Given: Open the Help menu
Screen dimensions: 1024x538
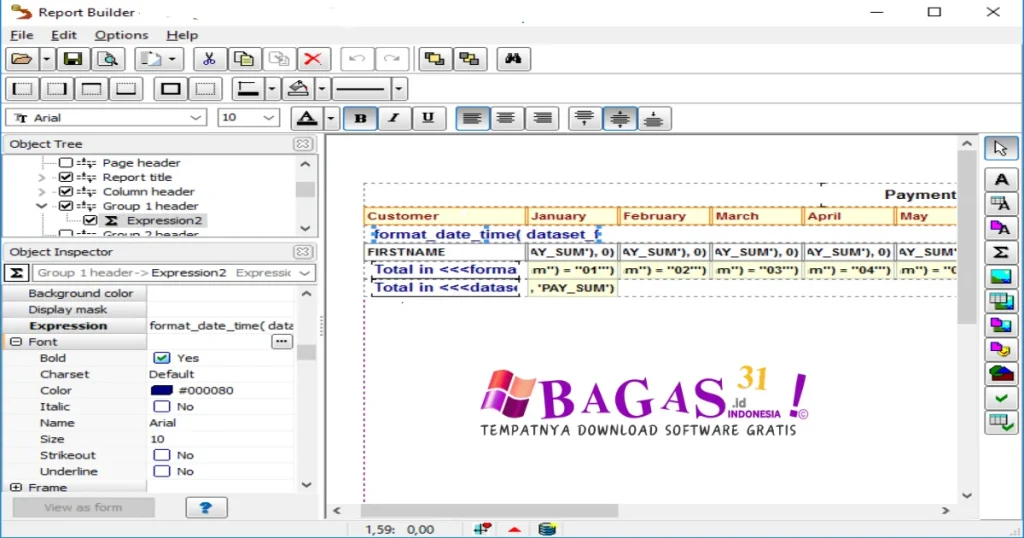Looking at the screenshot, I should [x=182, y=35].
